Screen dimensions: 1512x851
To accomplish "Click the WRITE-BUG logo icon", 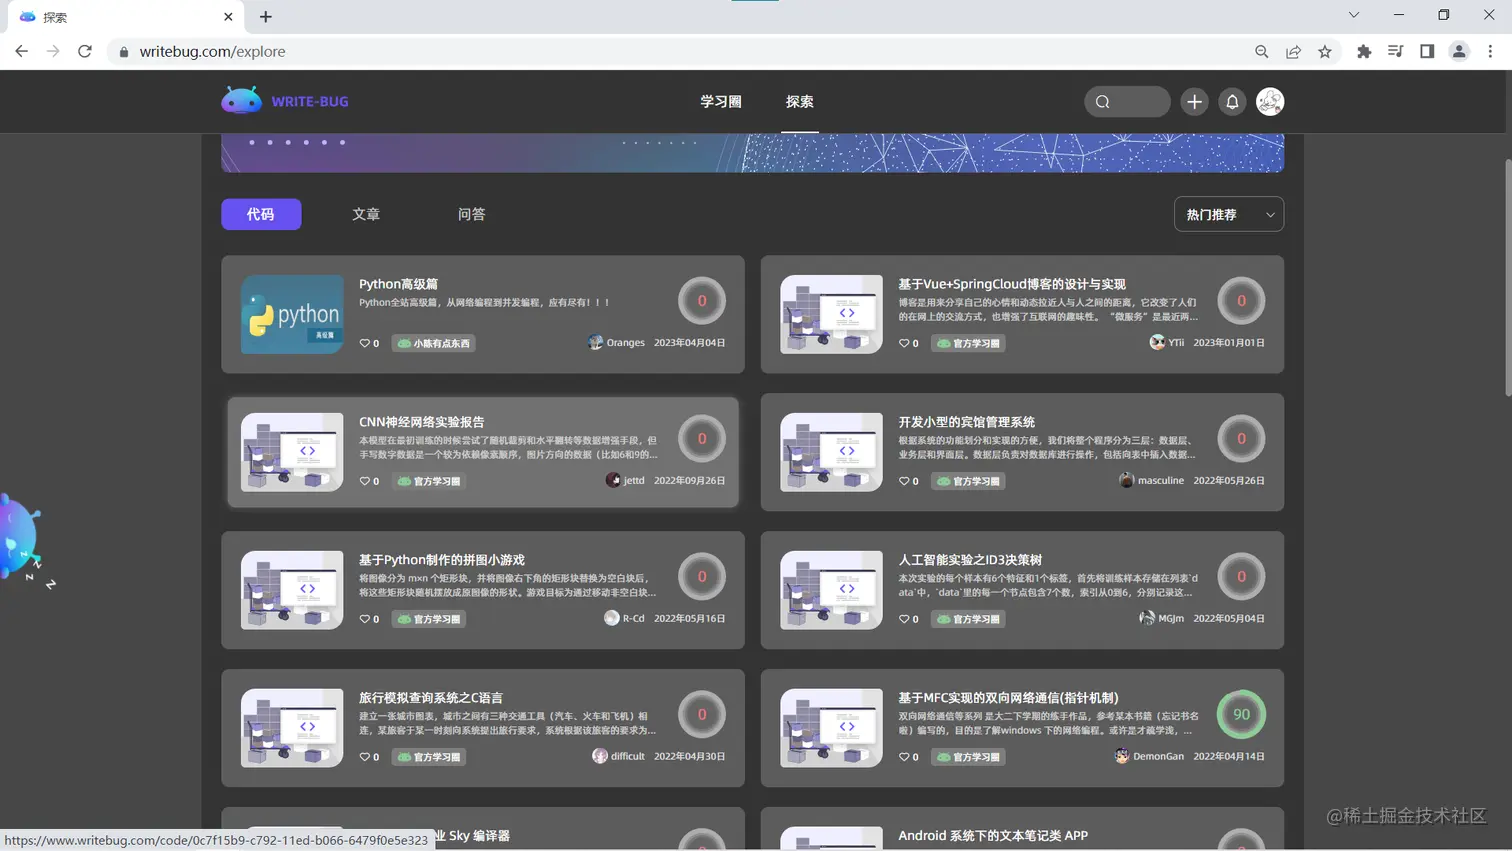I will coord(240,100).
